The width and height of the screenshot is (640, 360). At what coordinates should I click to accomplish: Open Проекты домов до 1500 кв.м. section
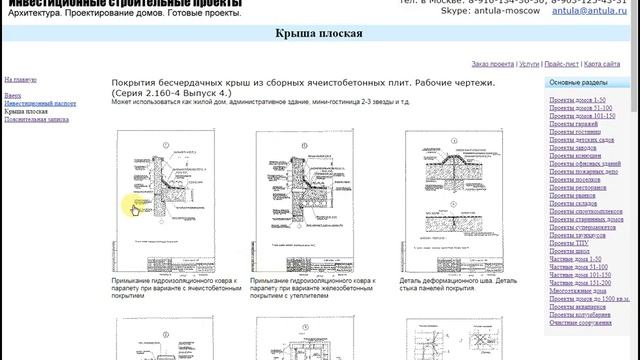pyautogui.click(x=589, y=299)
